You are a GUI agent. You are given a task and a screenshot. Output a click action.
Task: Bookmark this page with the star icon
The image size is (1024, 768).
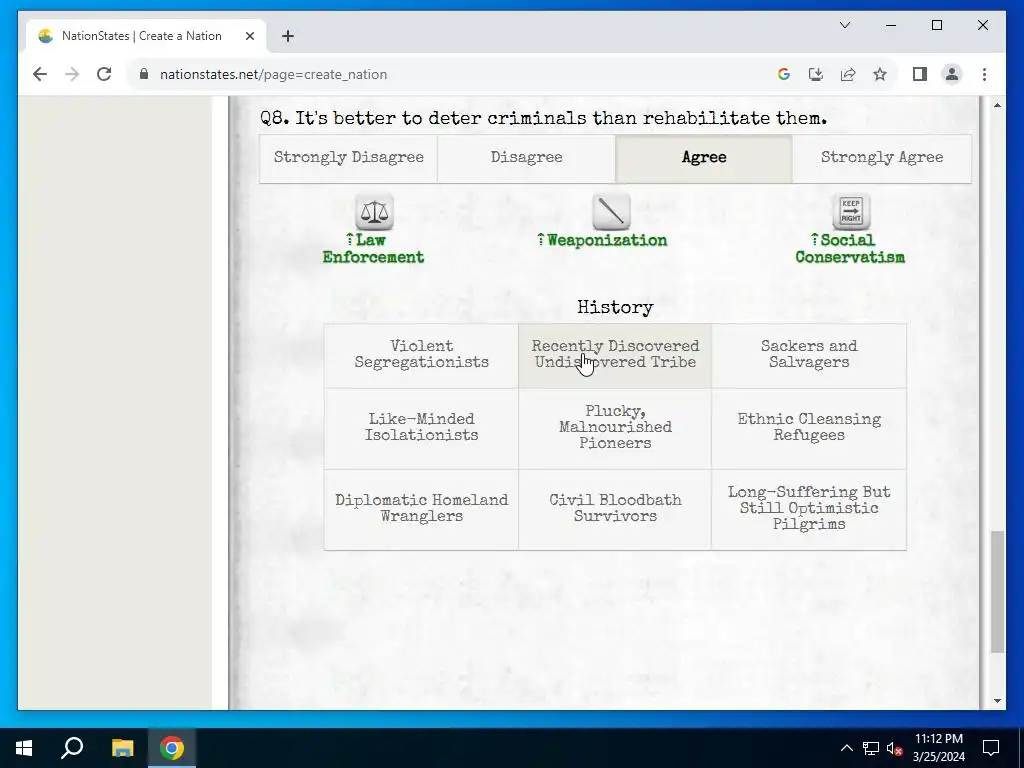[880, 74]
